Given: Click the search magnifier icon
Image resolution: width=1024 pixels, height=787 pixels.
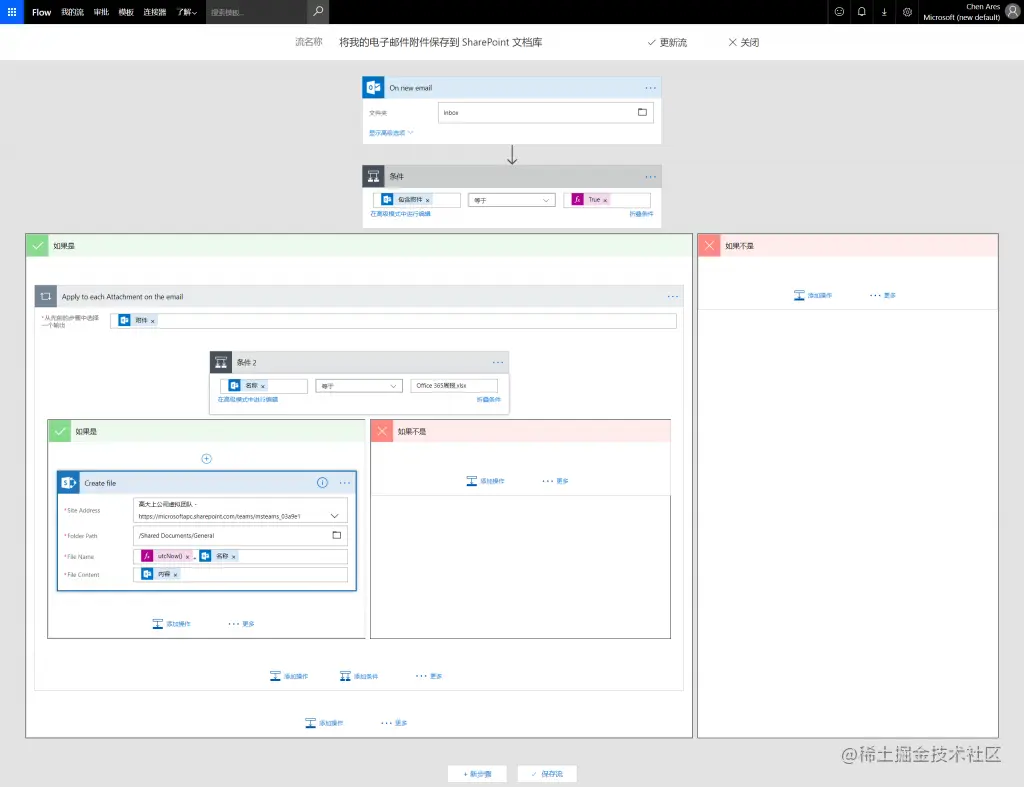Looking at the screenshot, I should (318, 11).
